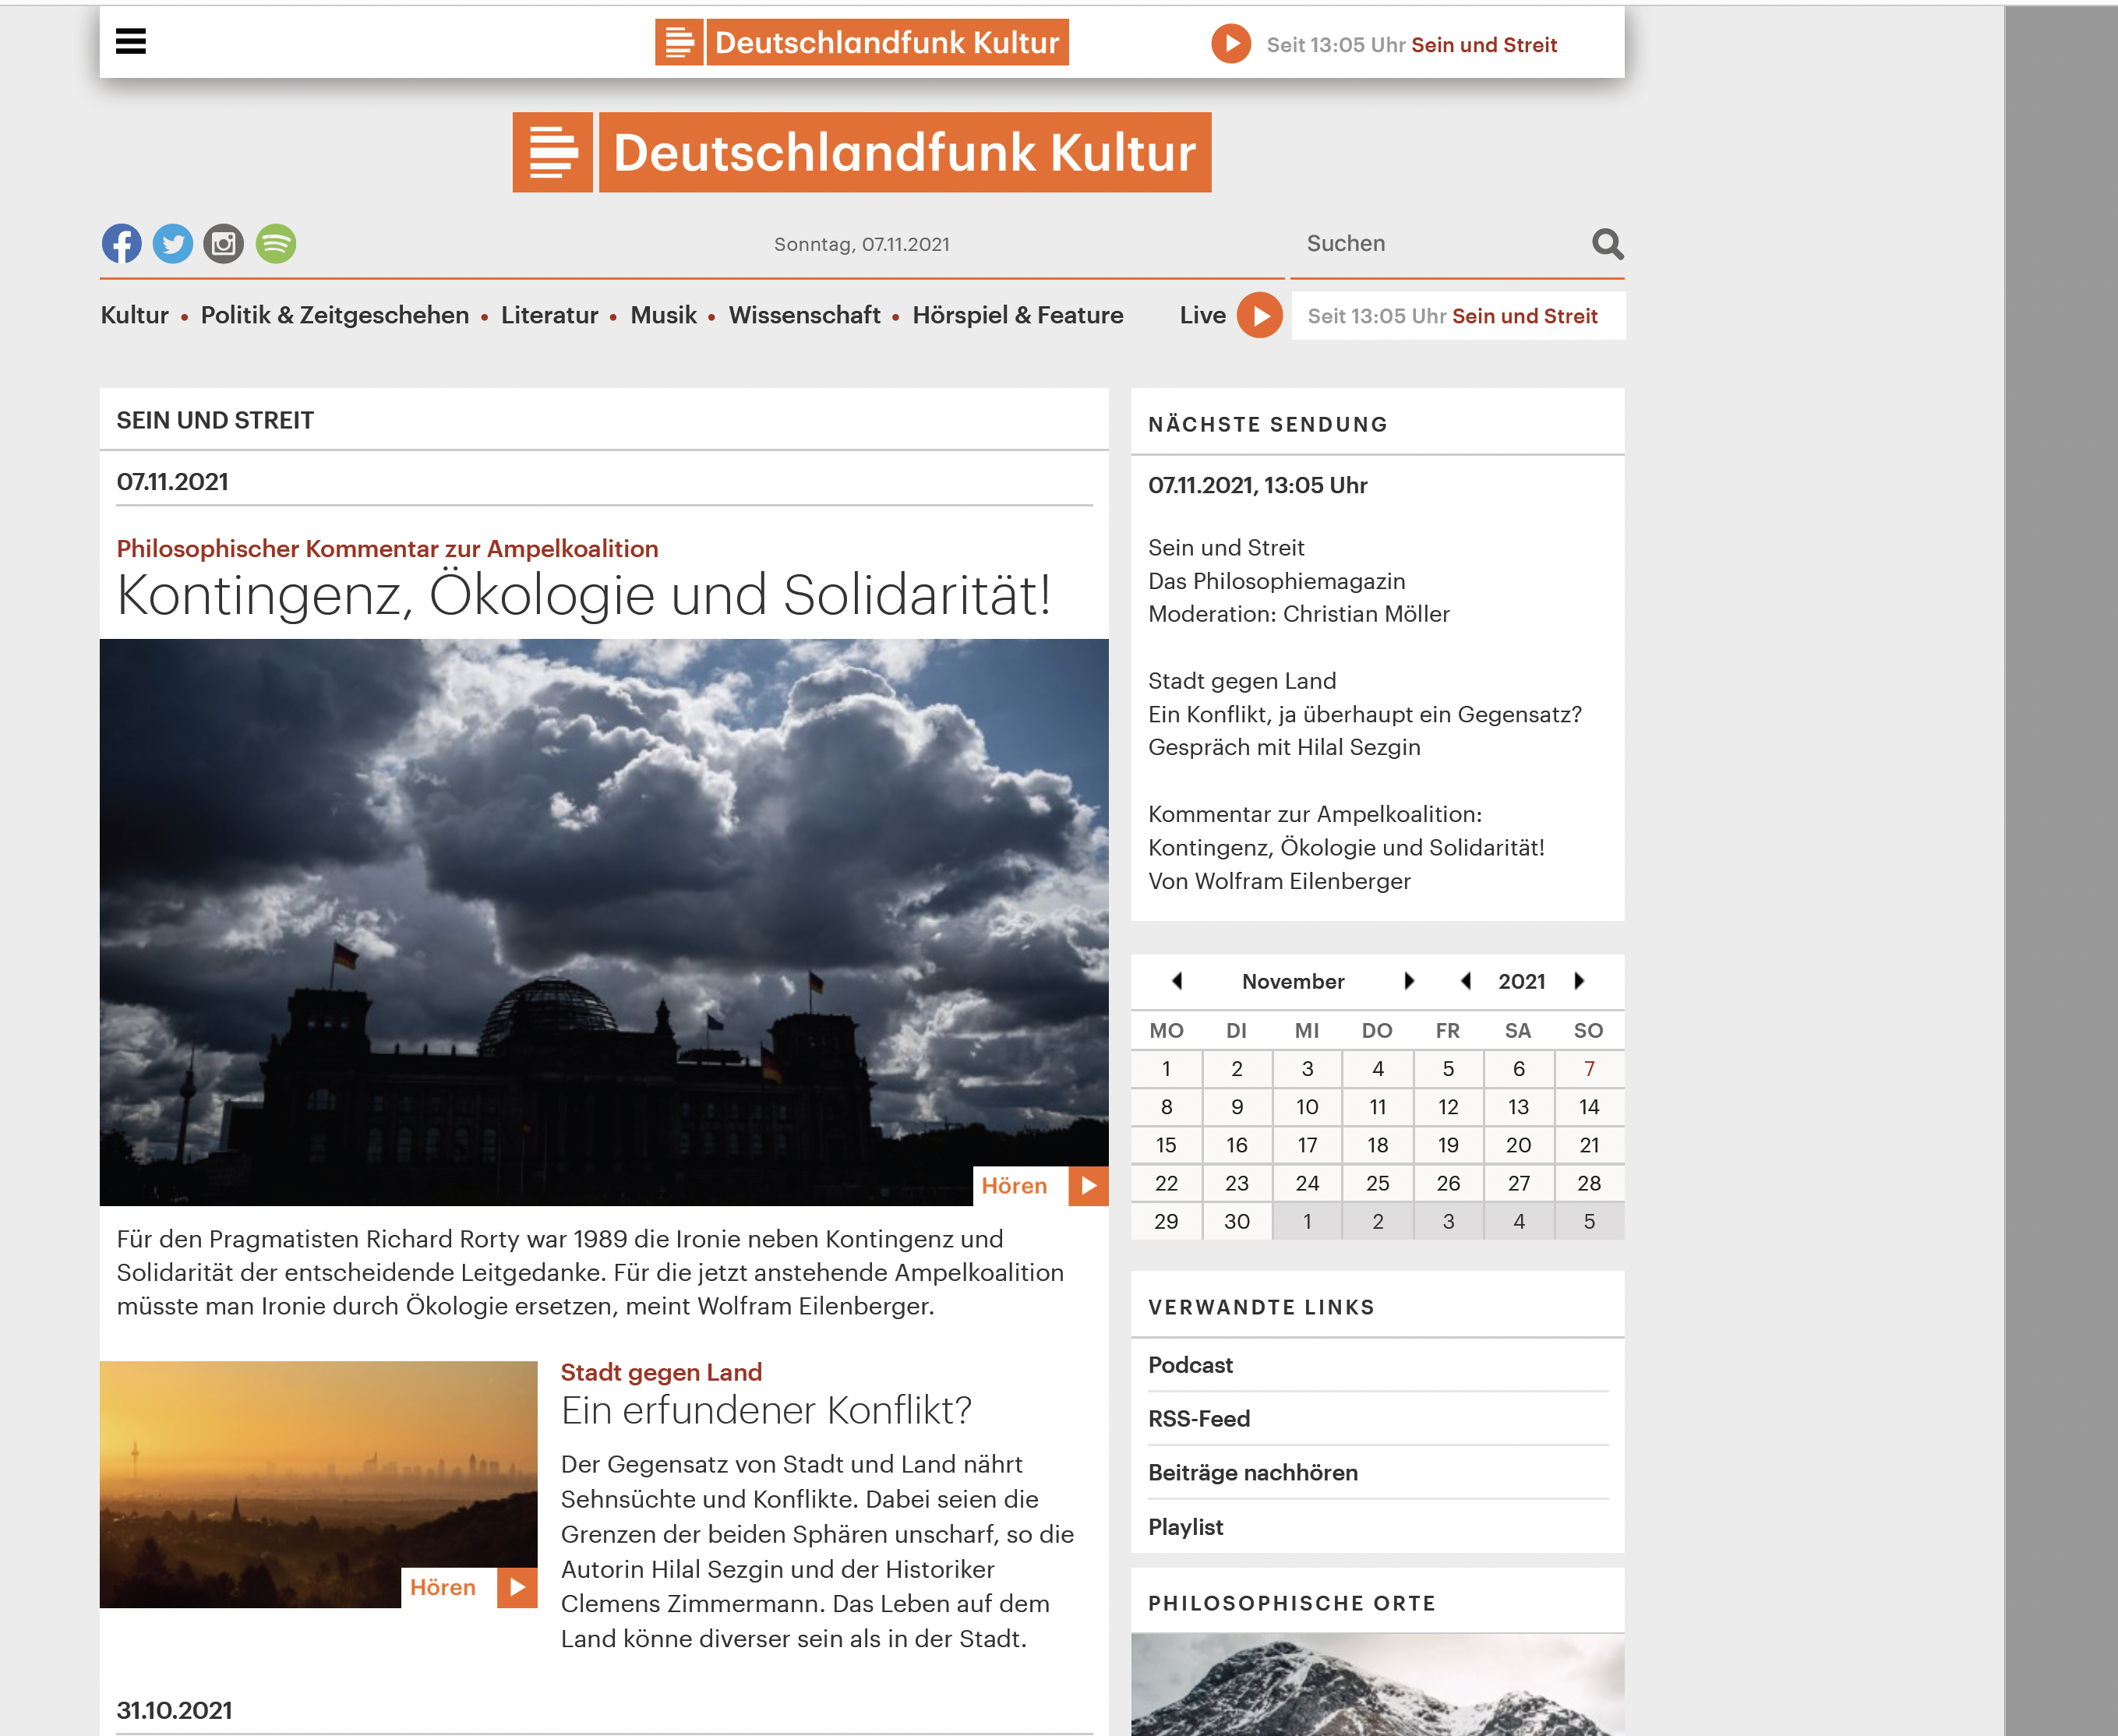The image size is (2118, 1736).
Task: Select November 30 in the calendar
Action: [x=1237, y=1221]
